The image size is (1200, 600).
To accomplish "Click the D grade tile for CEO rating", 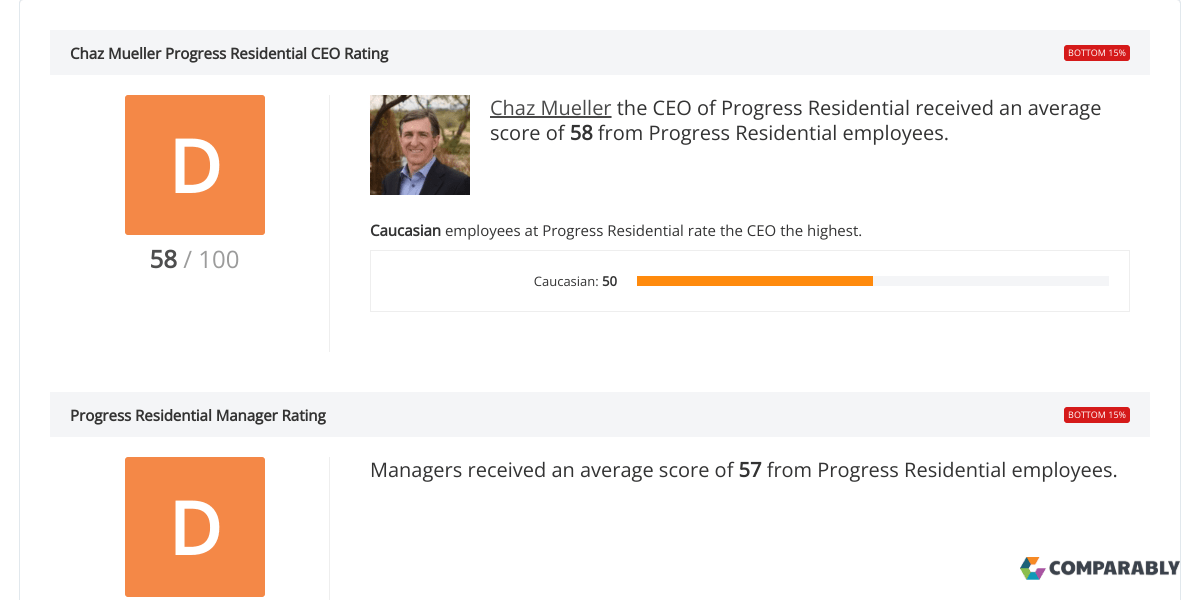I will pos(195,165).
